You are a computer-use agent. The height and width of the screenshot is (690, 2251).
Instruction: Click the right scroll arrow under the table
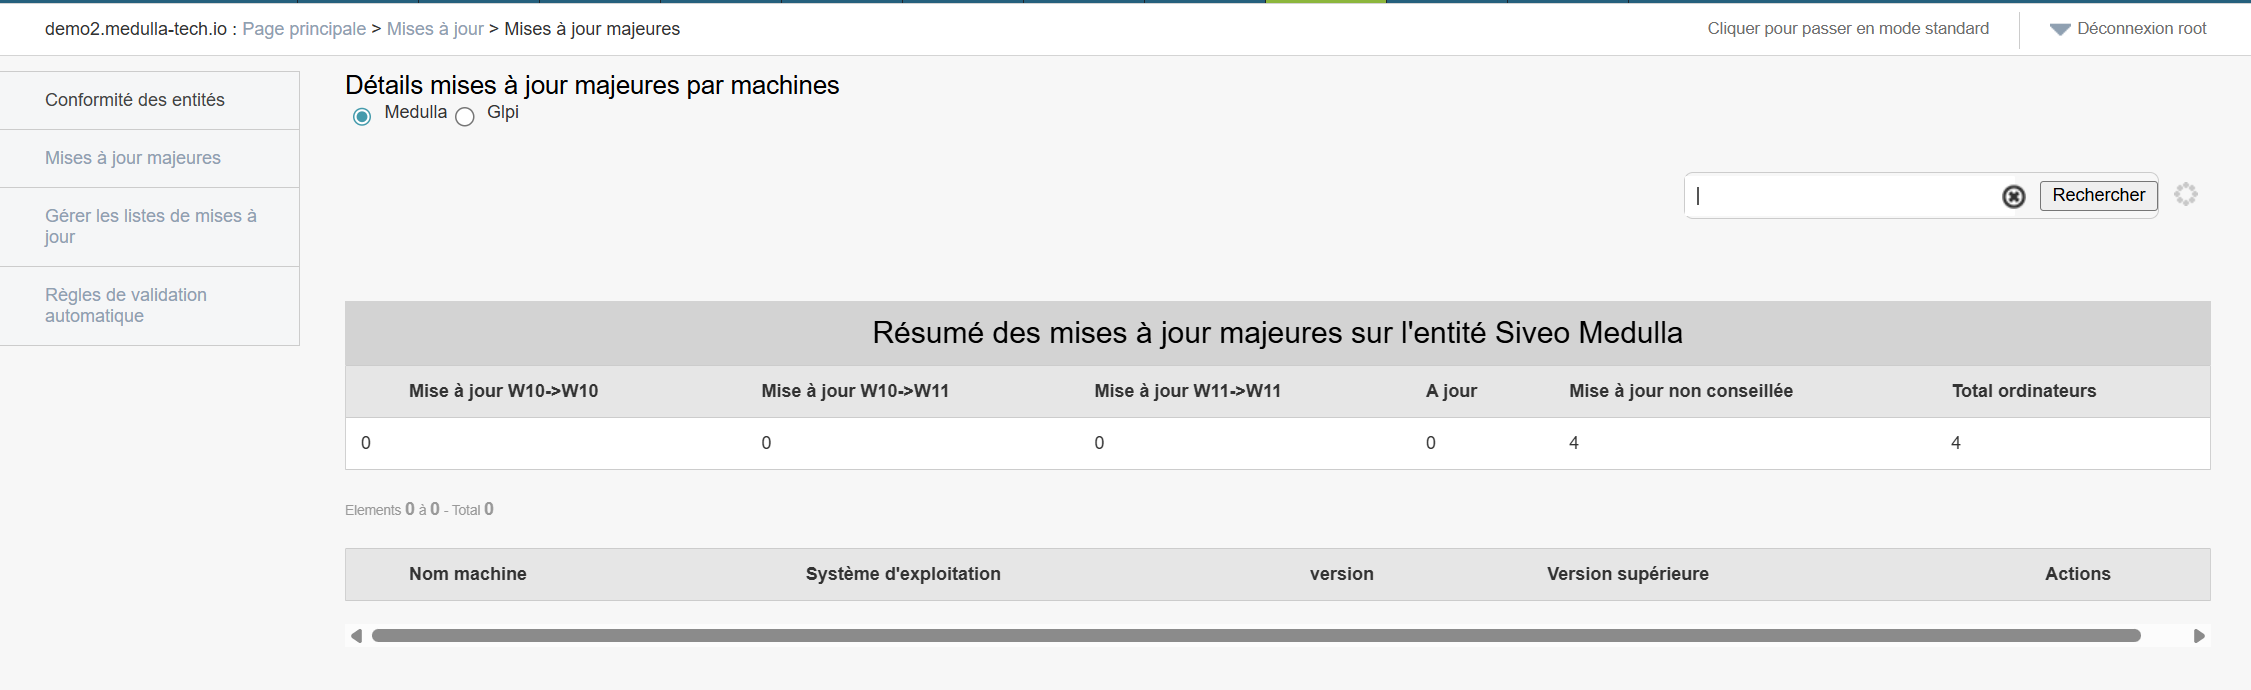click(x=2198, y=636)
